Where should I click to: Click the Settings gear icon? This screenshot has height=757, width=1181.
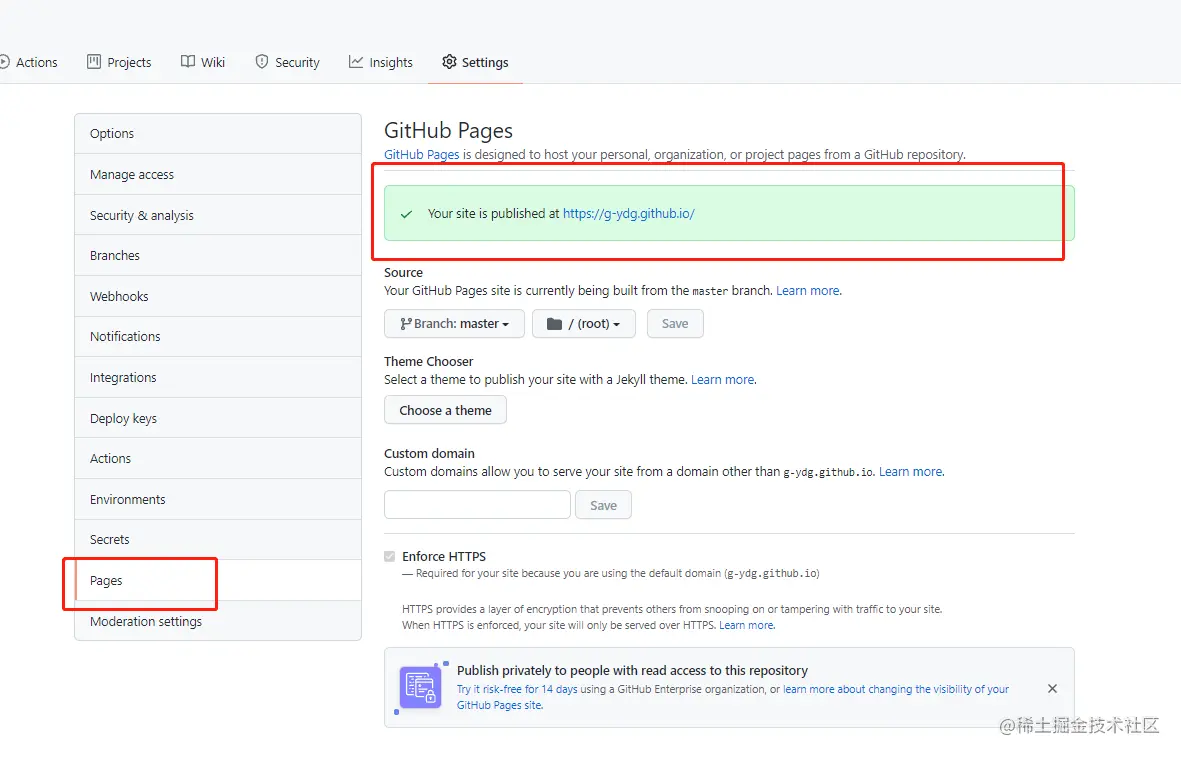(x=449, y=62)
